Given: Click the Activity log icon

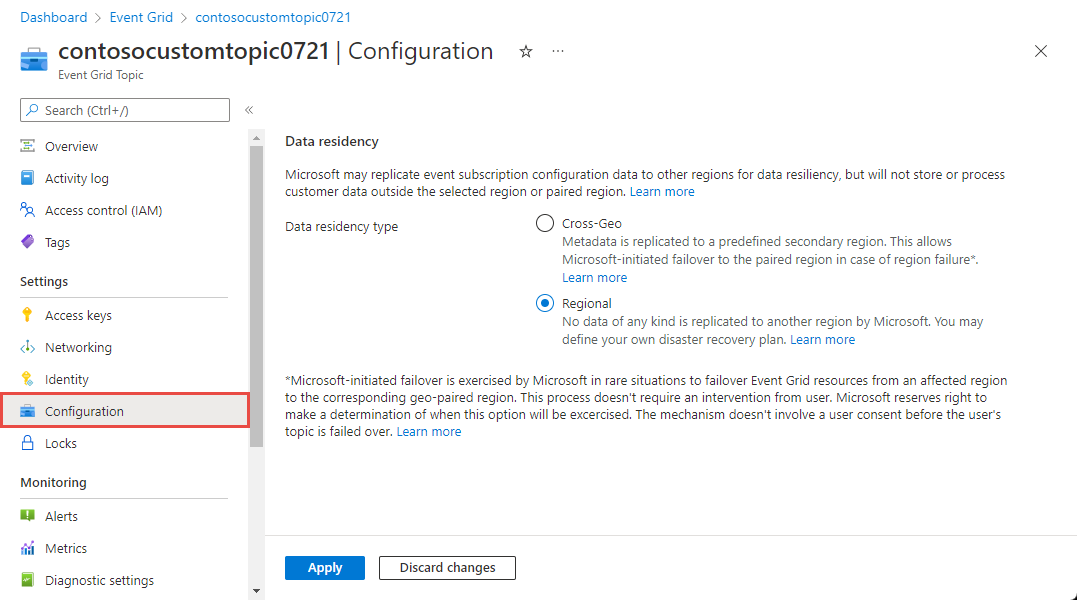Looking at the screenshot, I should click(28, 178).
